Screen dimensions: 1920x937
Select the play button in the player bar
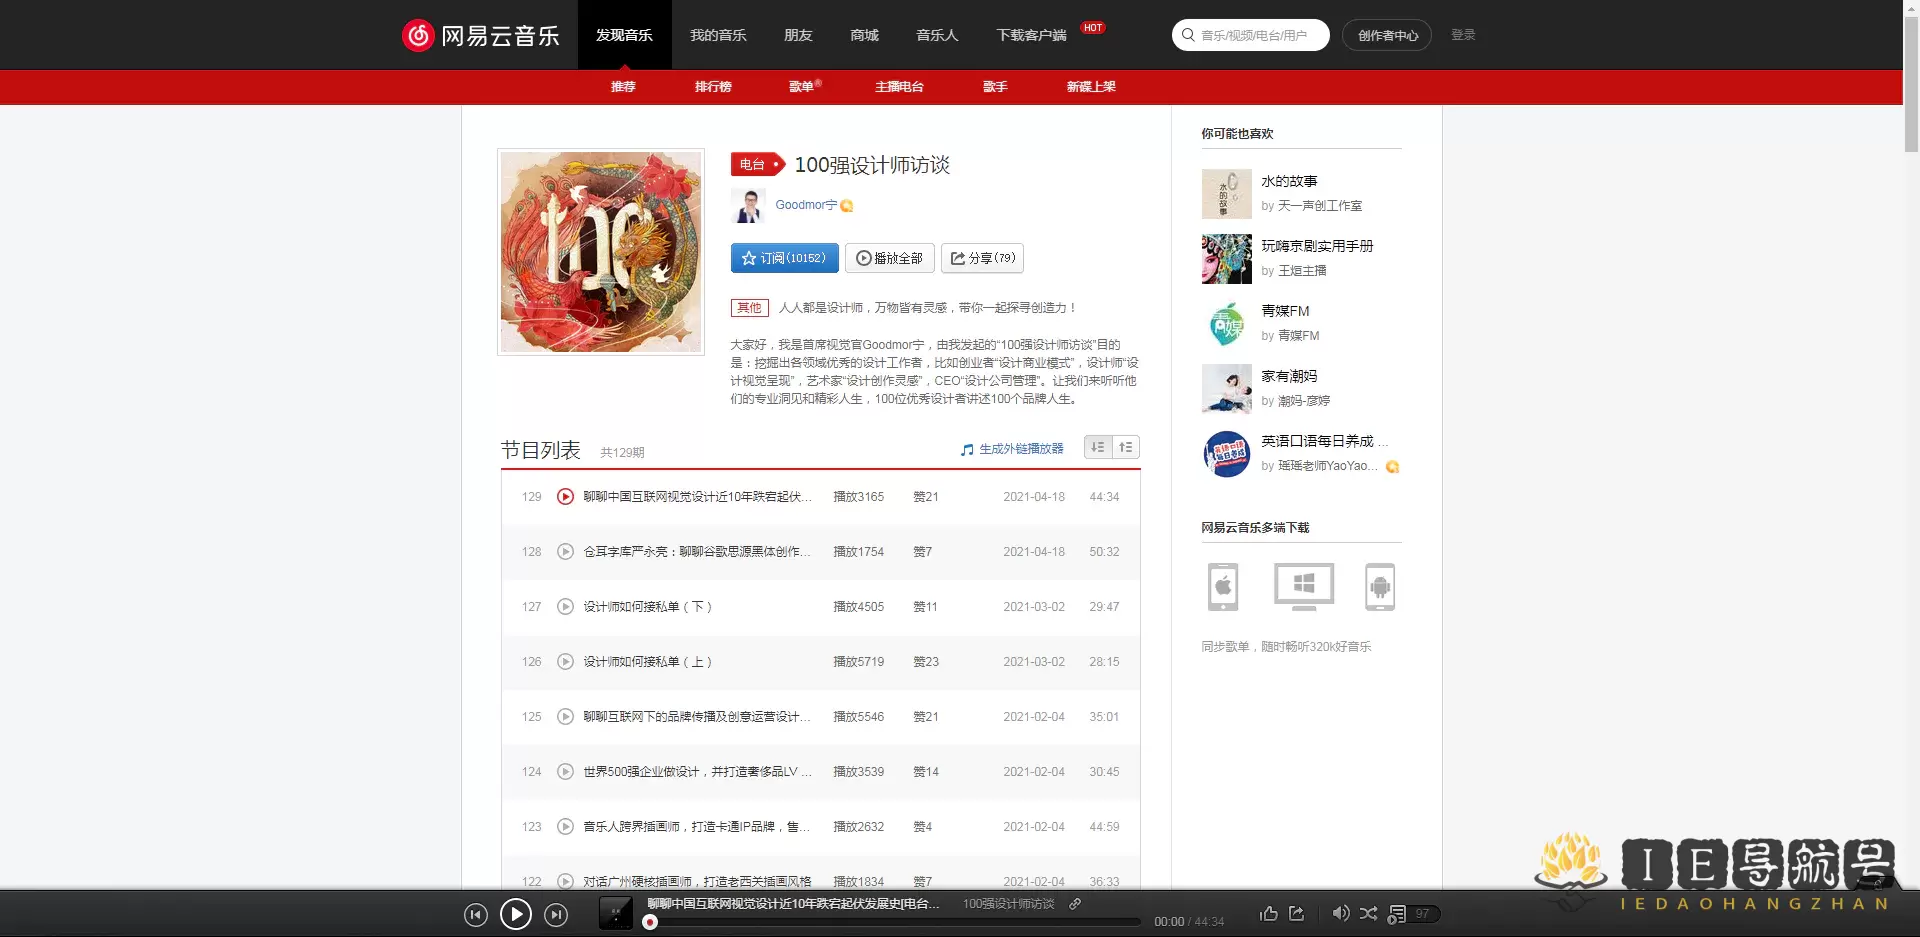pos(516,914)
